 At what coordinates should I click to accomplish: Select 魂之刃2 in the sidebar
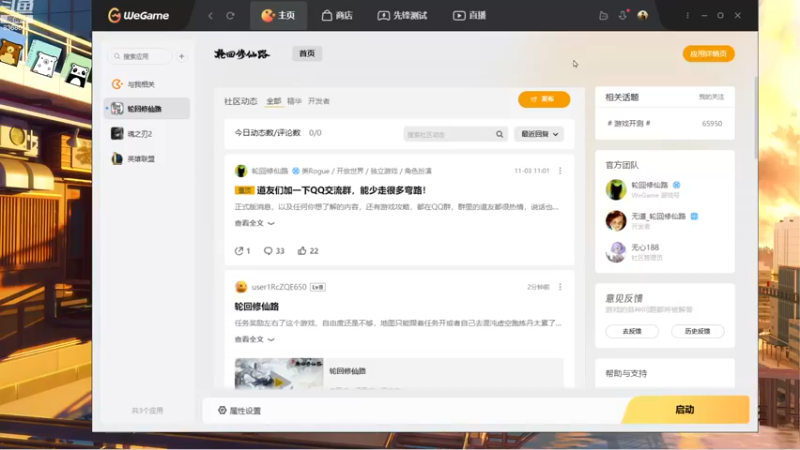click(x=147, y=134)
